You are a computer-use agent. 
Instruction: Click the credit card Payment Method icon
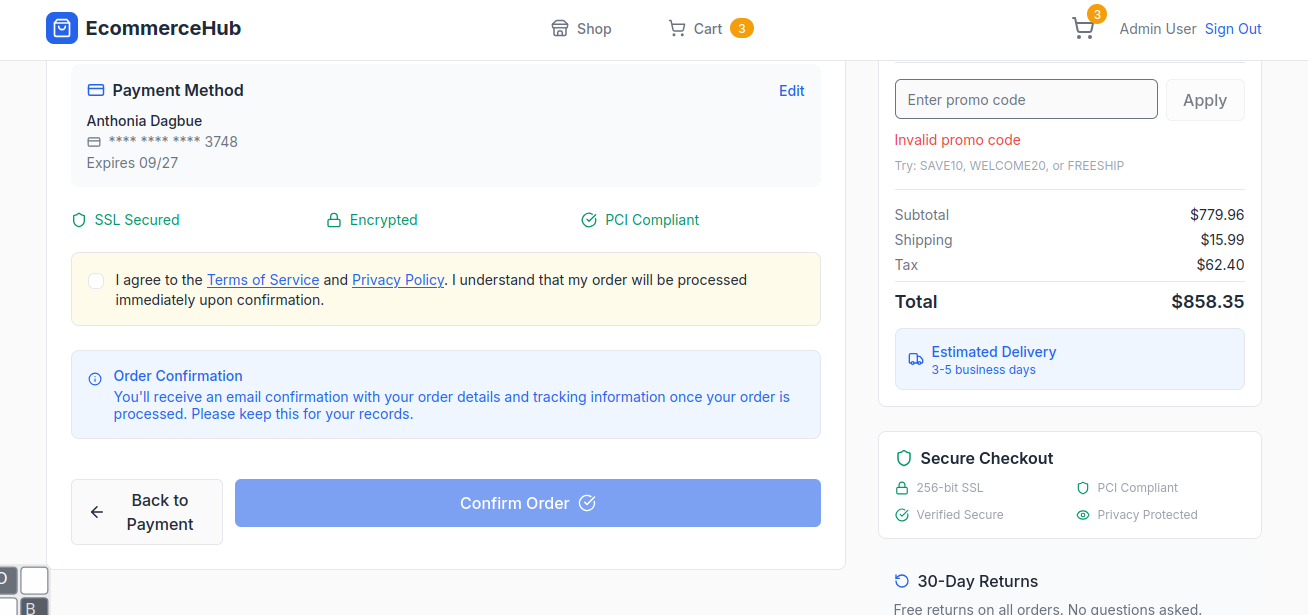coord(96,90)
